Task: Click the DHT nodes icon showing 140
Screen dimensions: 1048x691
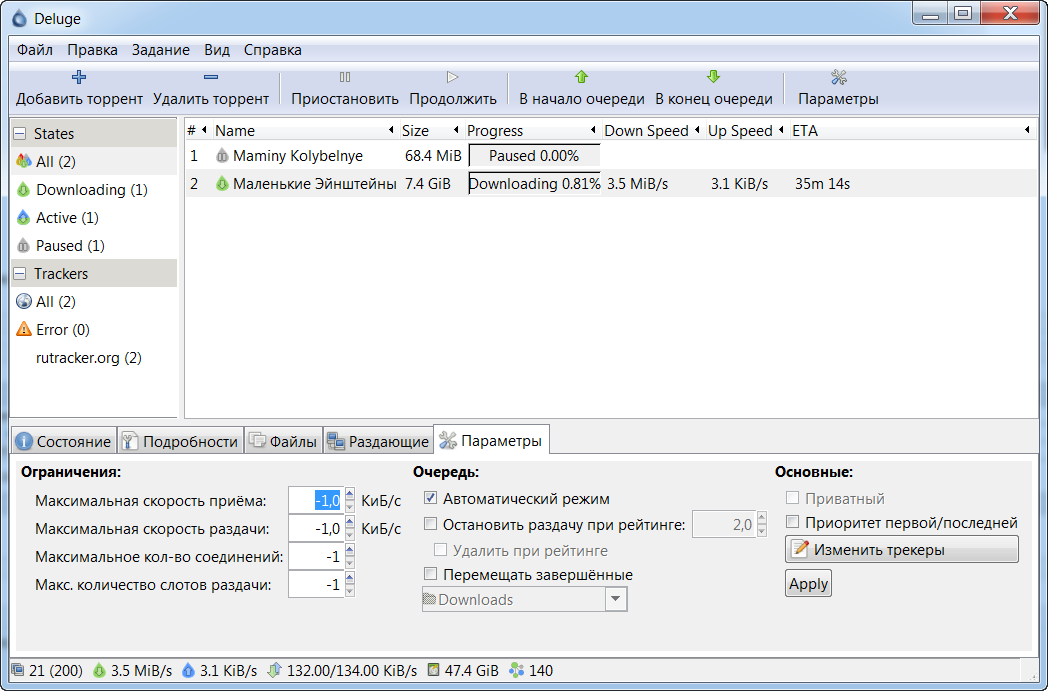Action: (517, 670)
